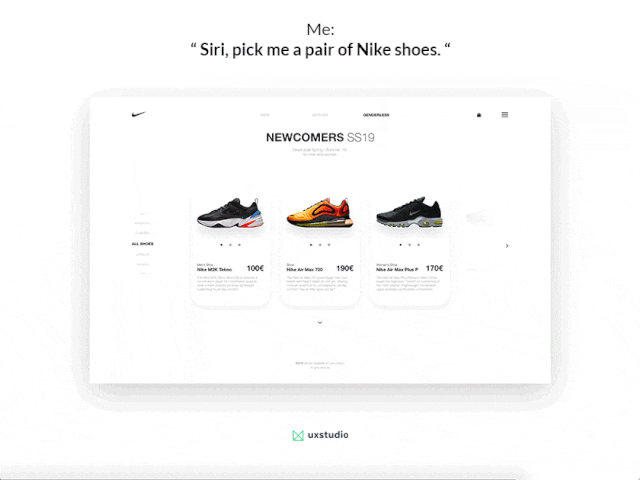Advance carousel with right chevron arrow

pyautogui.click(x=507, y=246)
